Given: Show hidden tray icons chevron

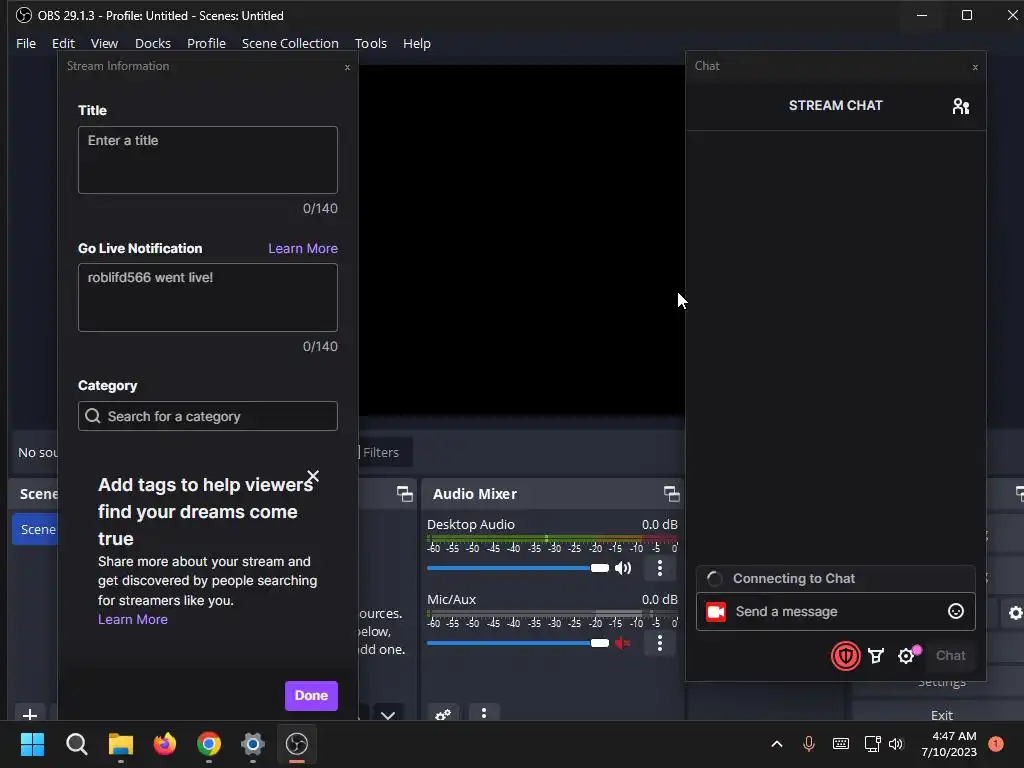Looking at the screenshot, I should click(x=776, y=744).
